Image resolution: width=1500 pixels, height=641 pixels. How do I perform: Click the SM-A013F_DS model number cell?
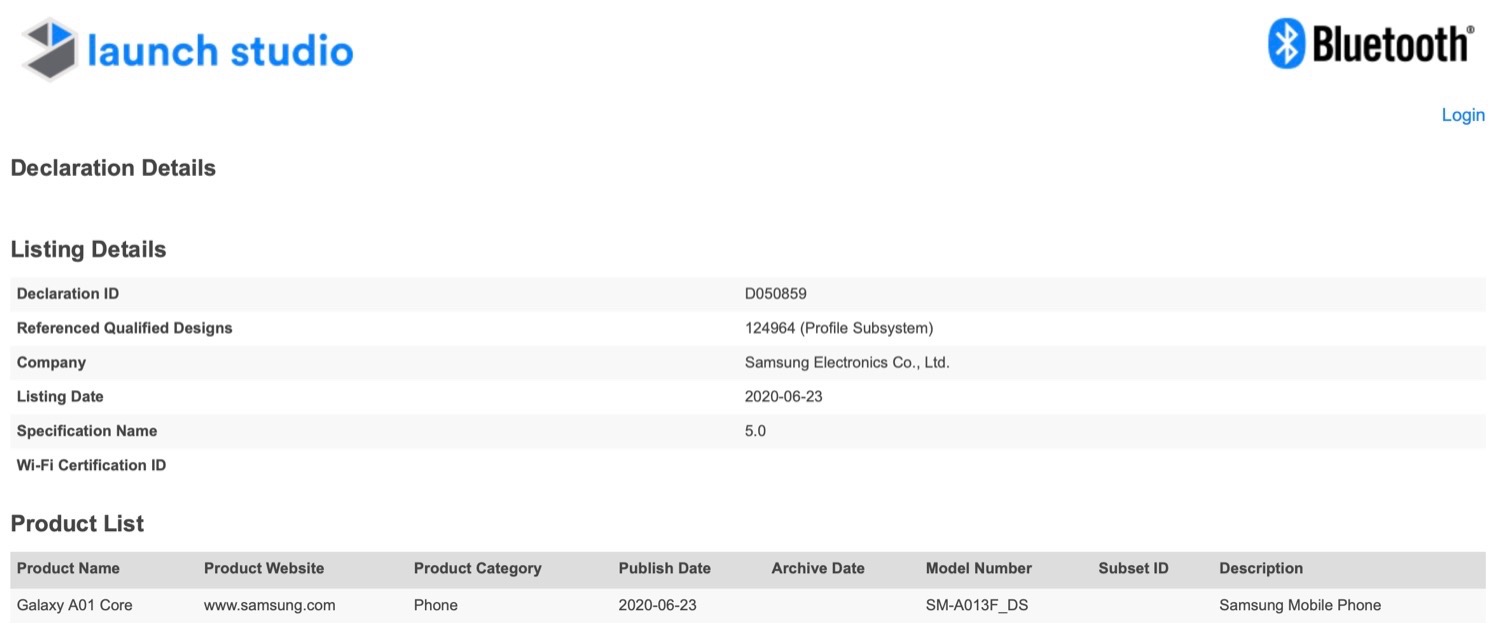(976, 605)
